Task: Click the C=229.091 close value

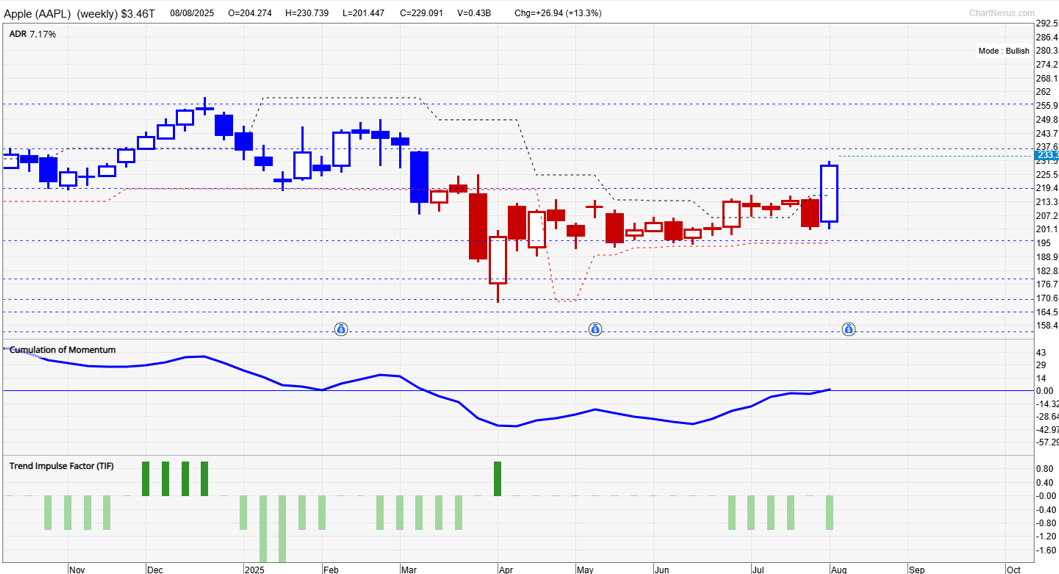Action: pos(421,13)
